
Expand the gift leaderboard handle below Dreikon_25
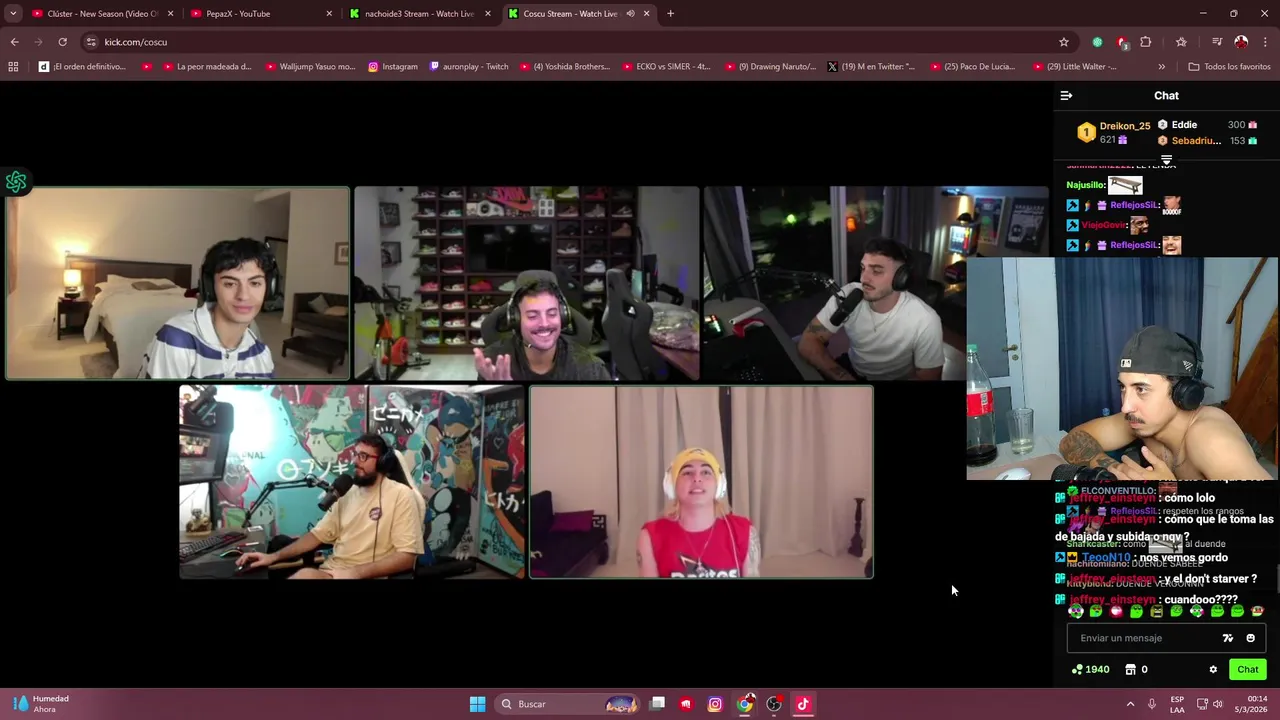(1166, 160)
